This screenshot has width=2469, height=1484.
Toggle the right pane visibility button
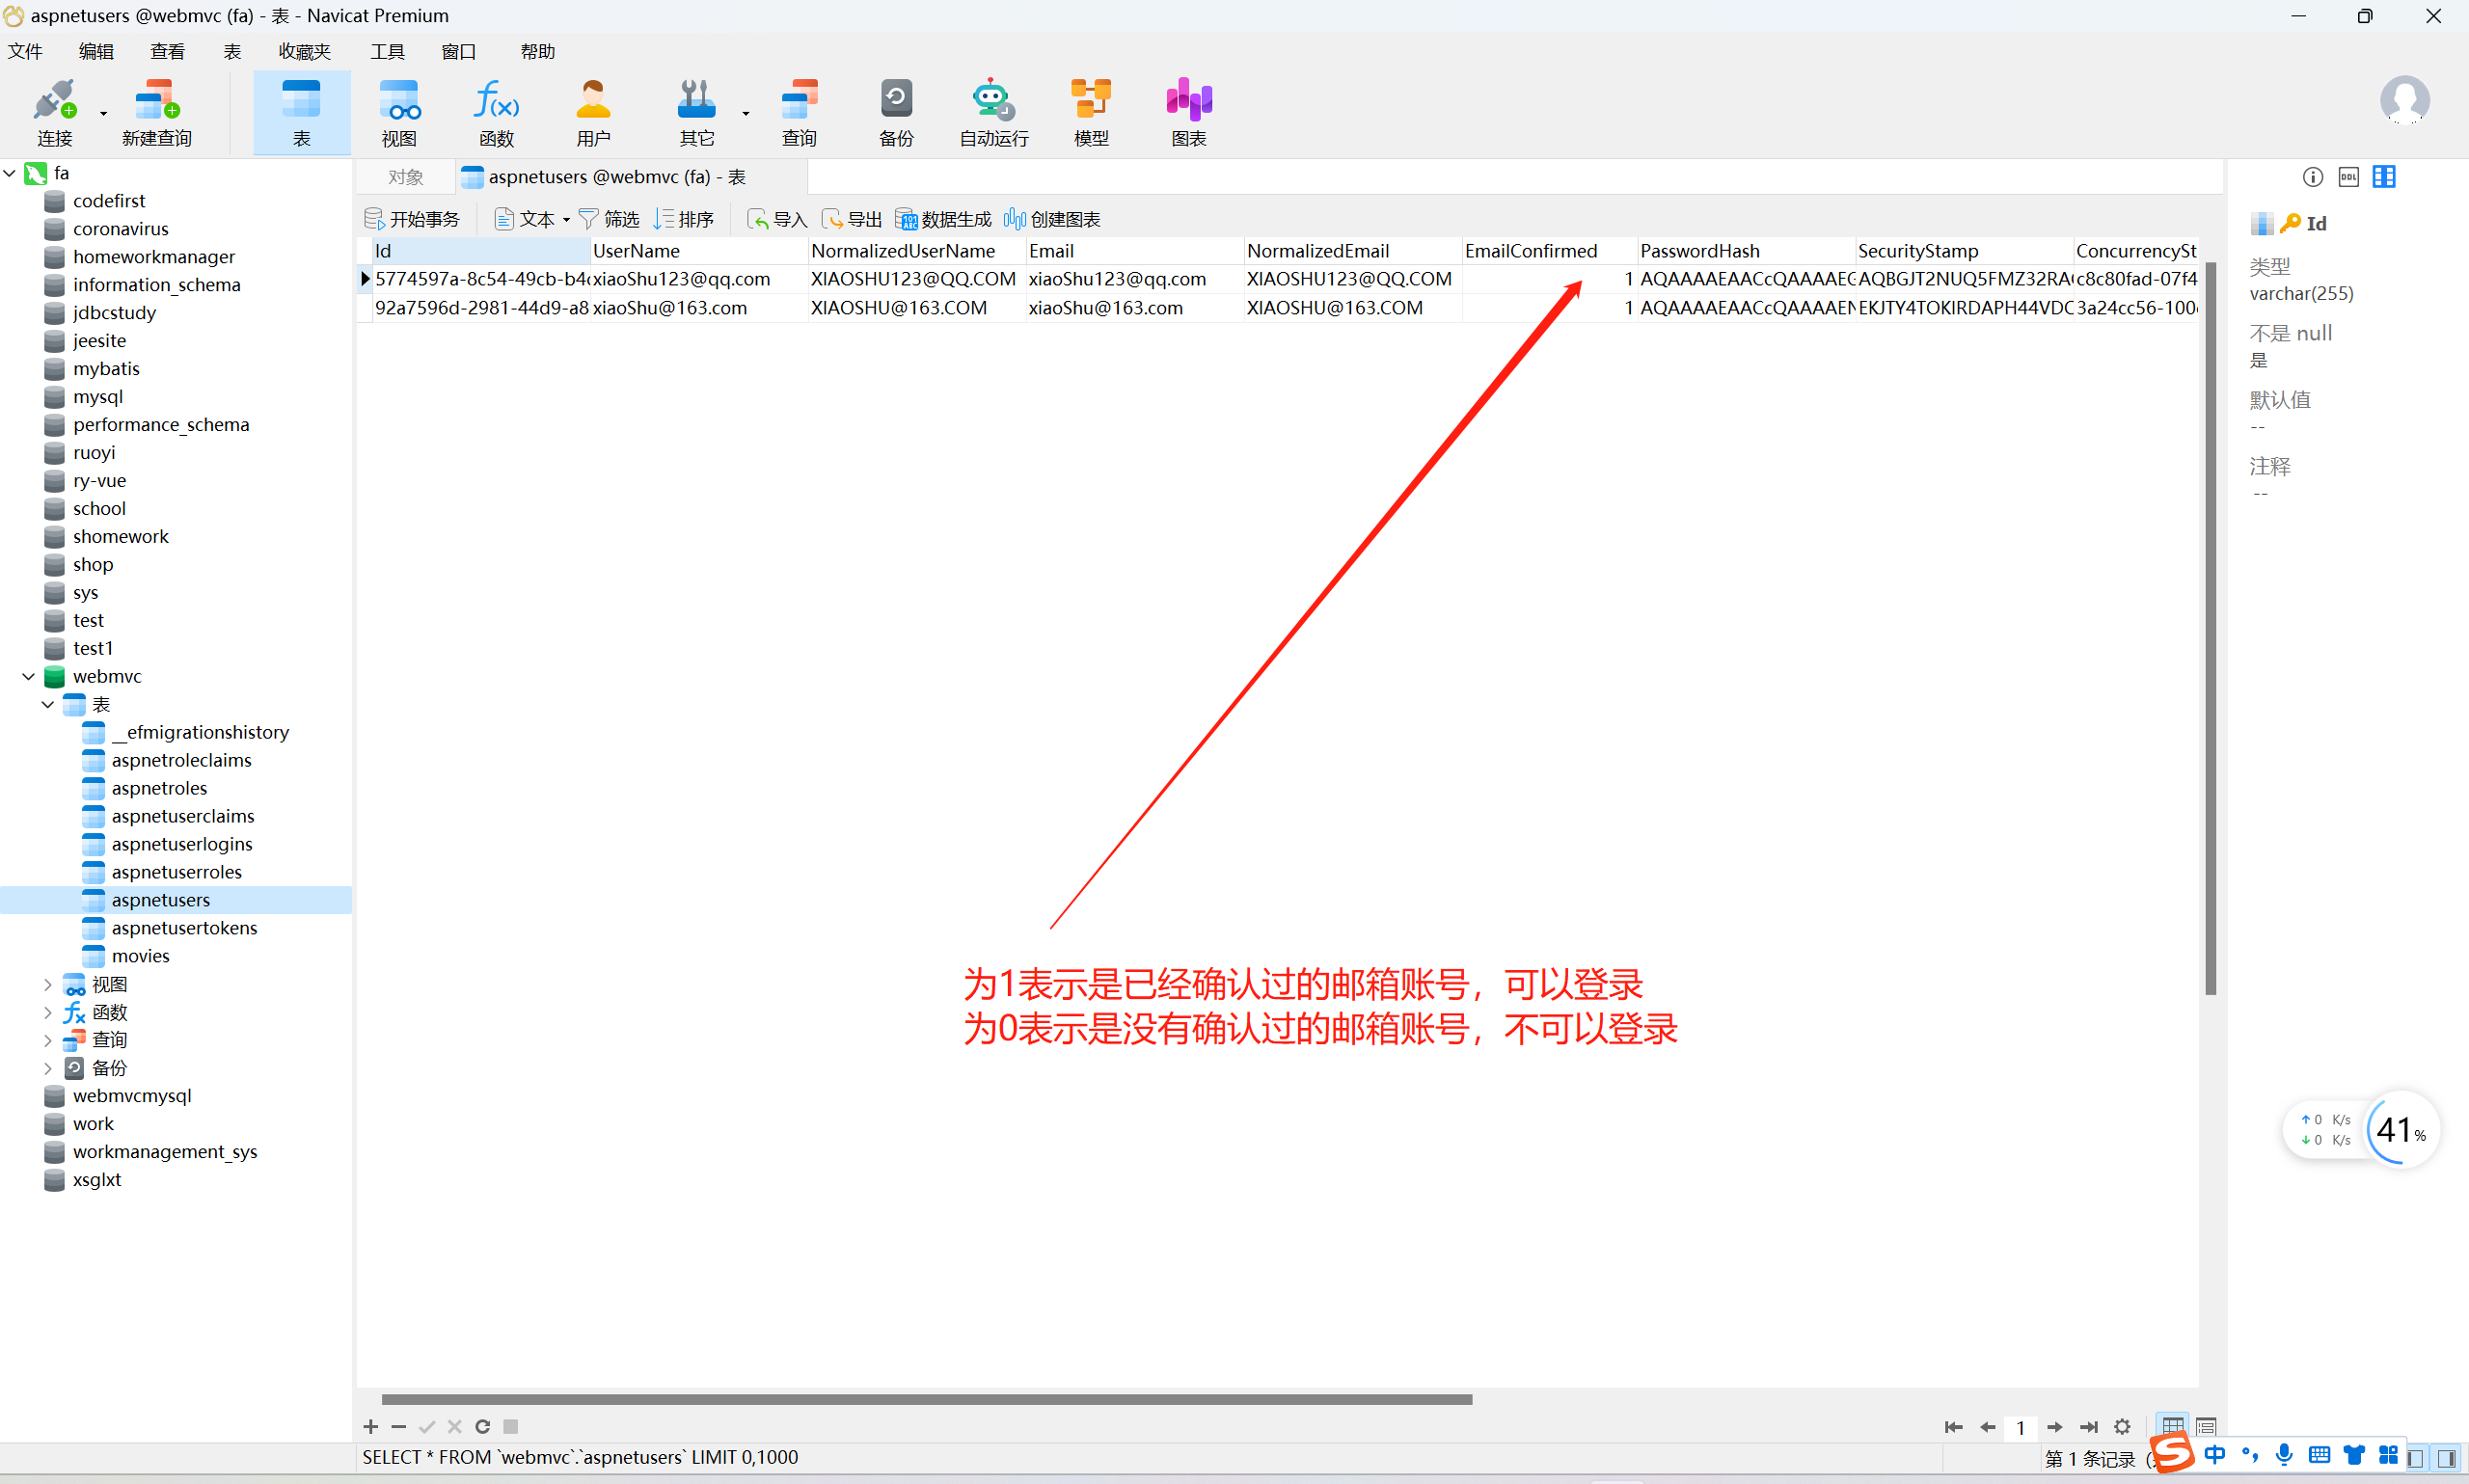[x=2446, y=1458]
